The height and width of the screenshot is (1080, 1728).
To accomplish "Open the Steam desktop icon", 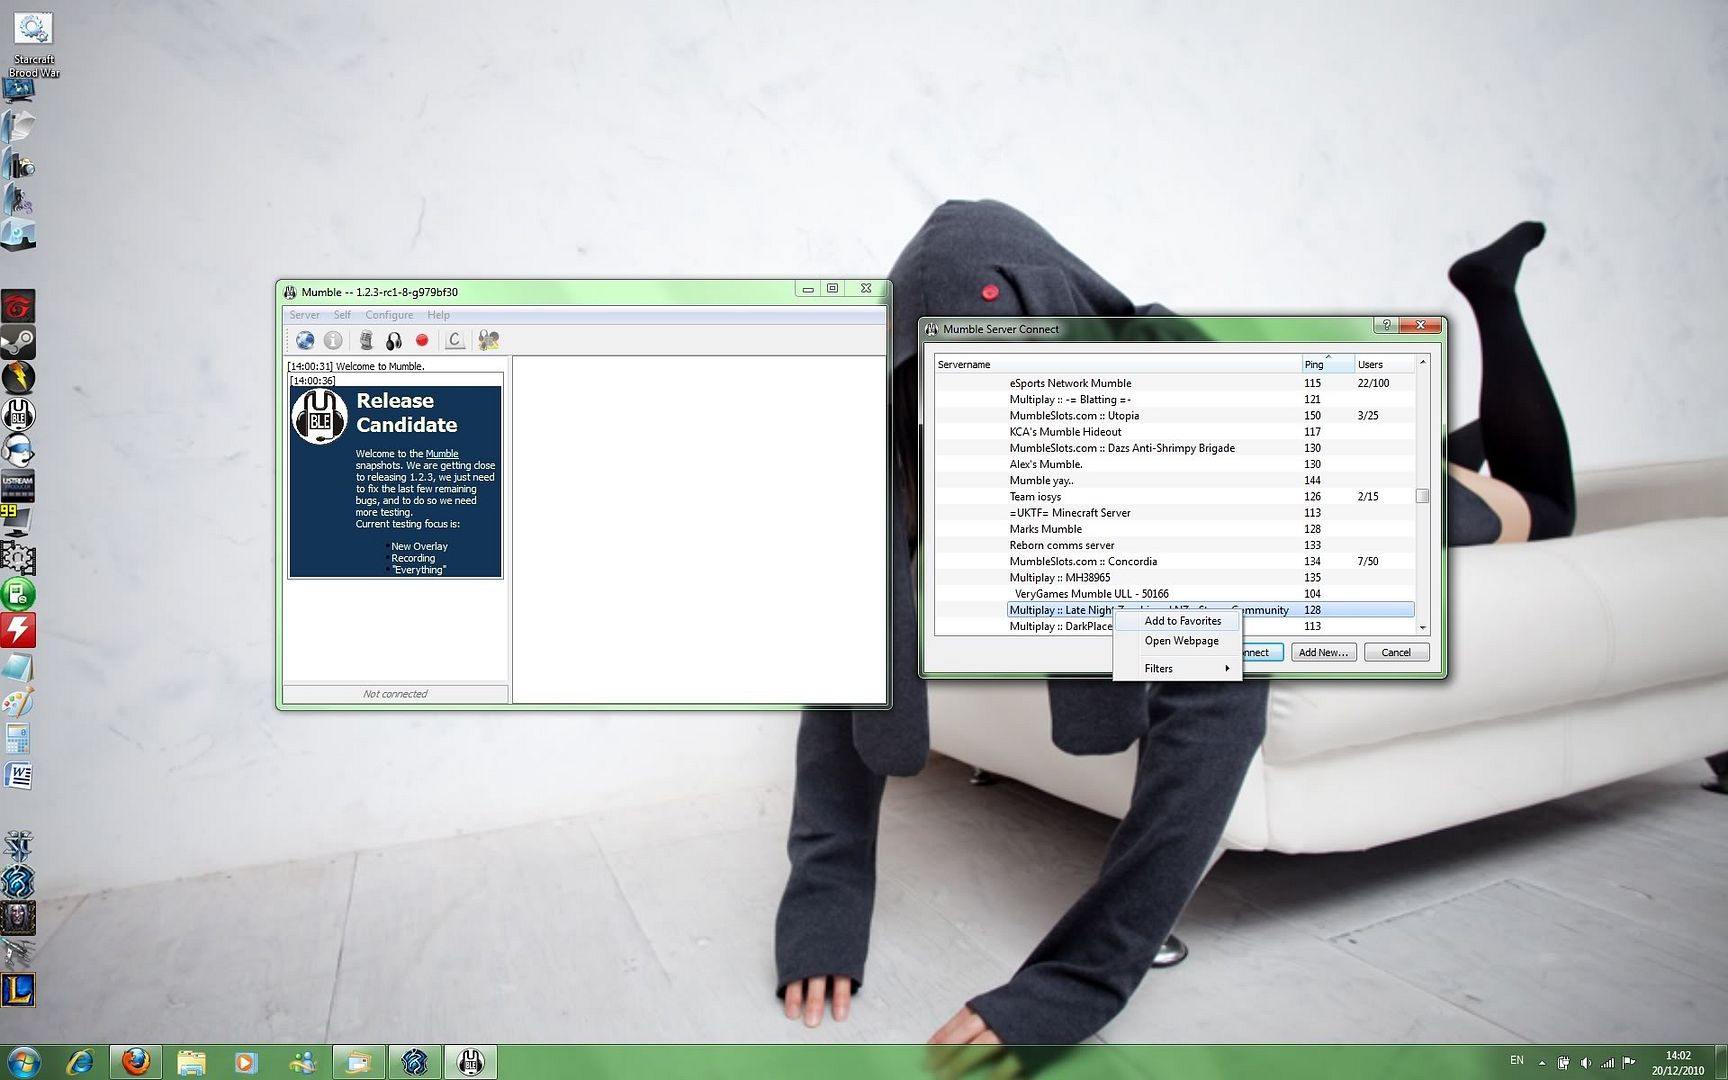I will [x=18, y=342].
